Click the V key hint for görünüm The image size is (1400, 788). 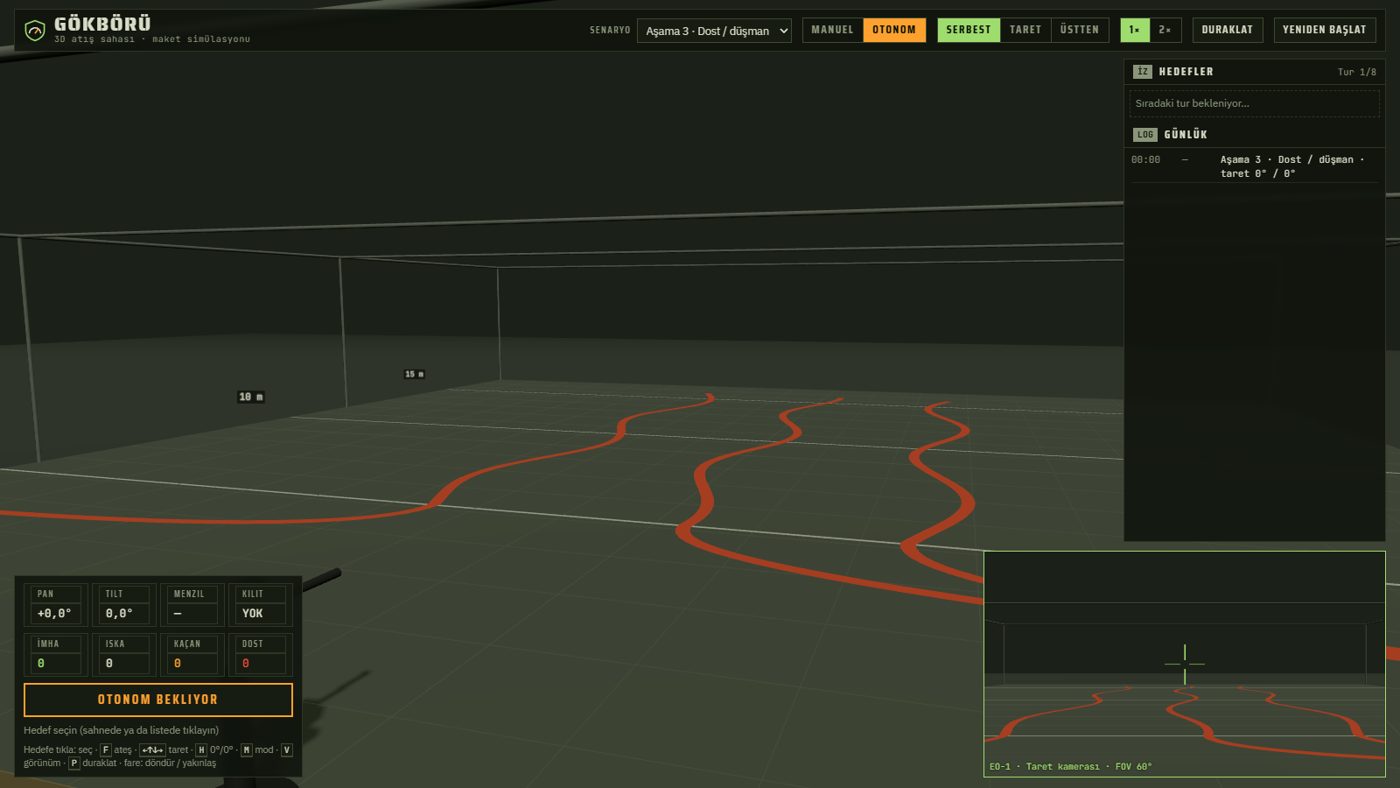287,750
